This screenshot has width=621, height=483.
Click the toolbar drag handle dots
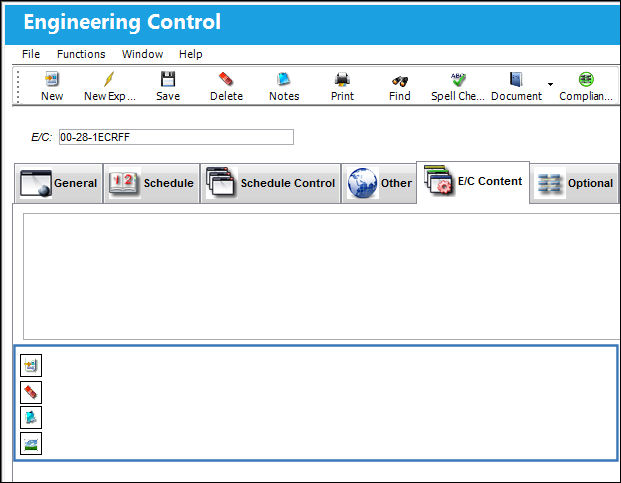pos(18,86)
